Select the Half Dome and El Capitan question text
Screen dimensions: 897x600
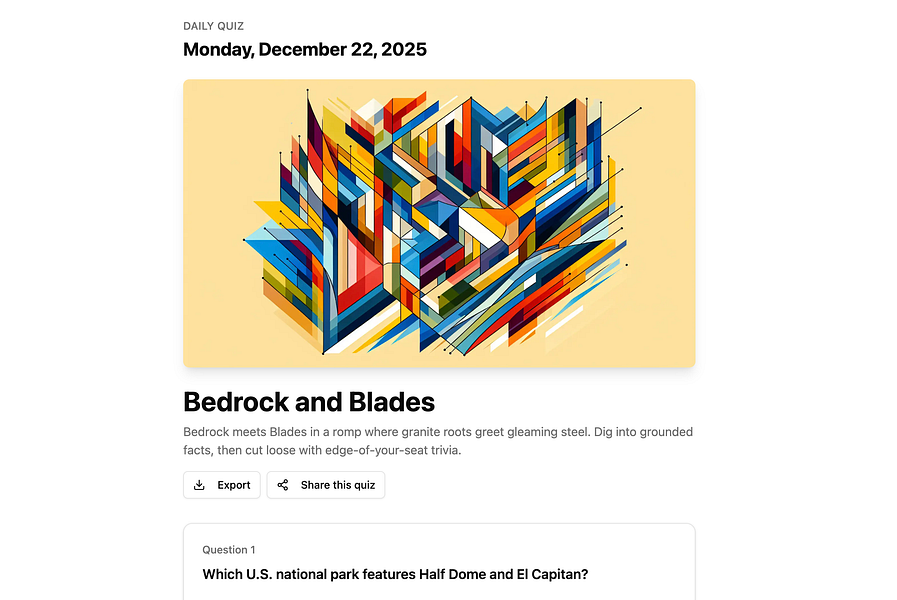point(395,574)
